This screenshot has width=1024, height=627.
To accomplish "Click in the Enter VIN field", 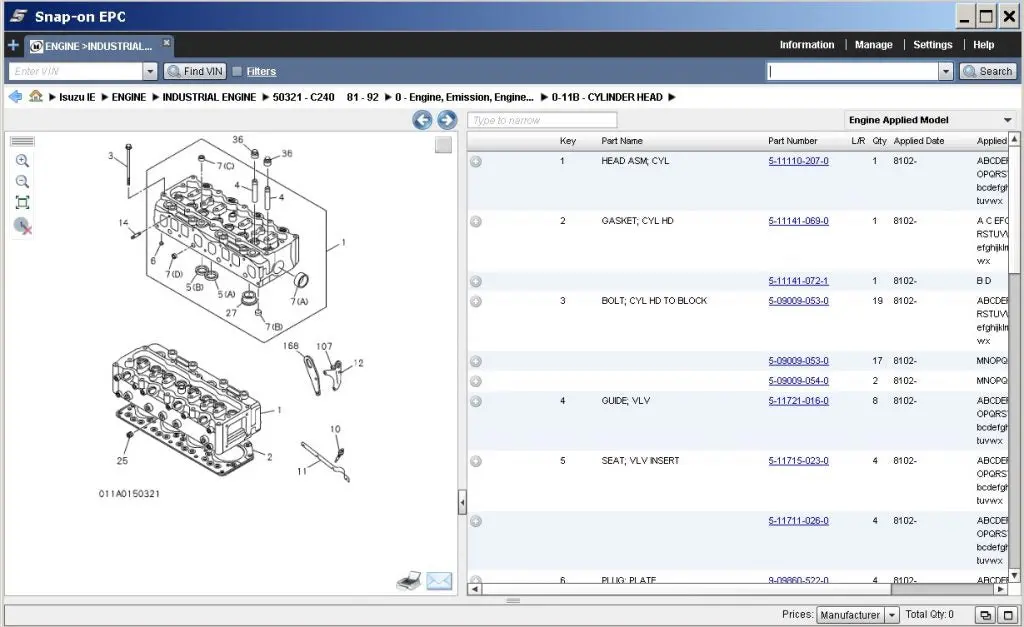I will pos(75,71).
